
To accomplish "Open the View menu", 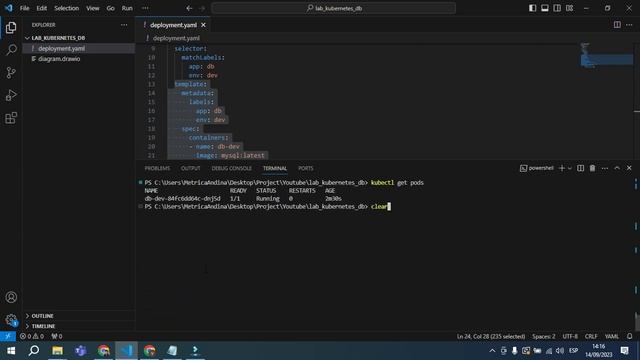I will click(x=93, y=8).
